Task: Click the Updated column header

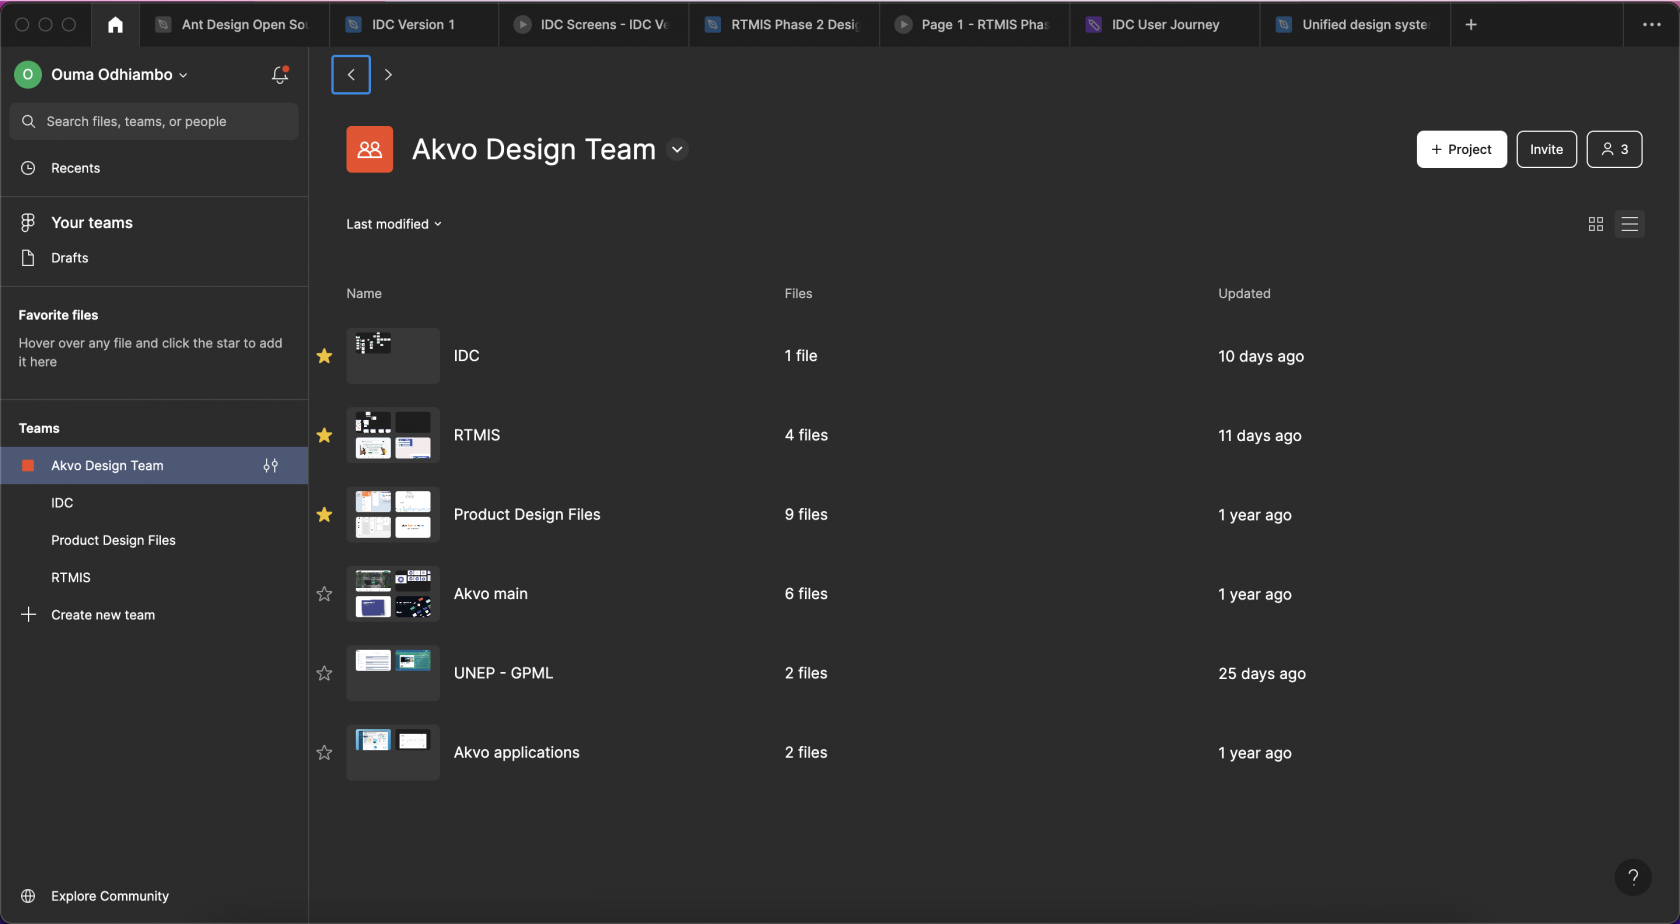Action: [x=1244, y=293]
